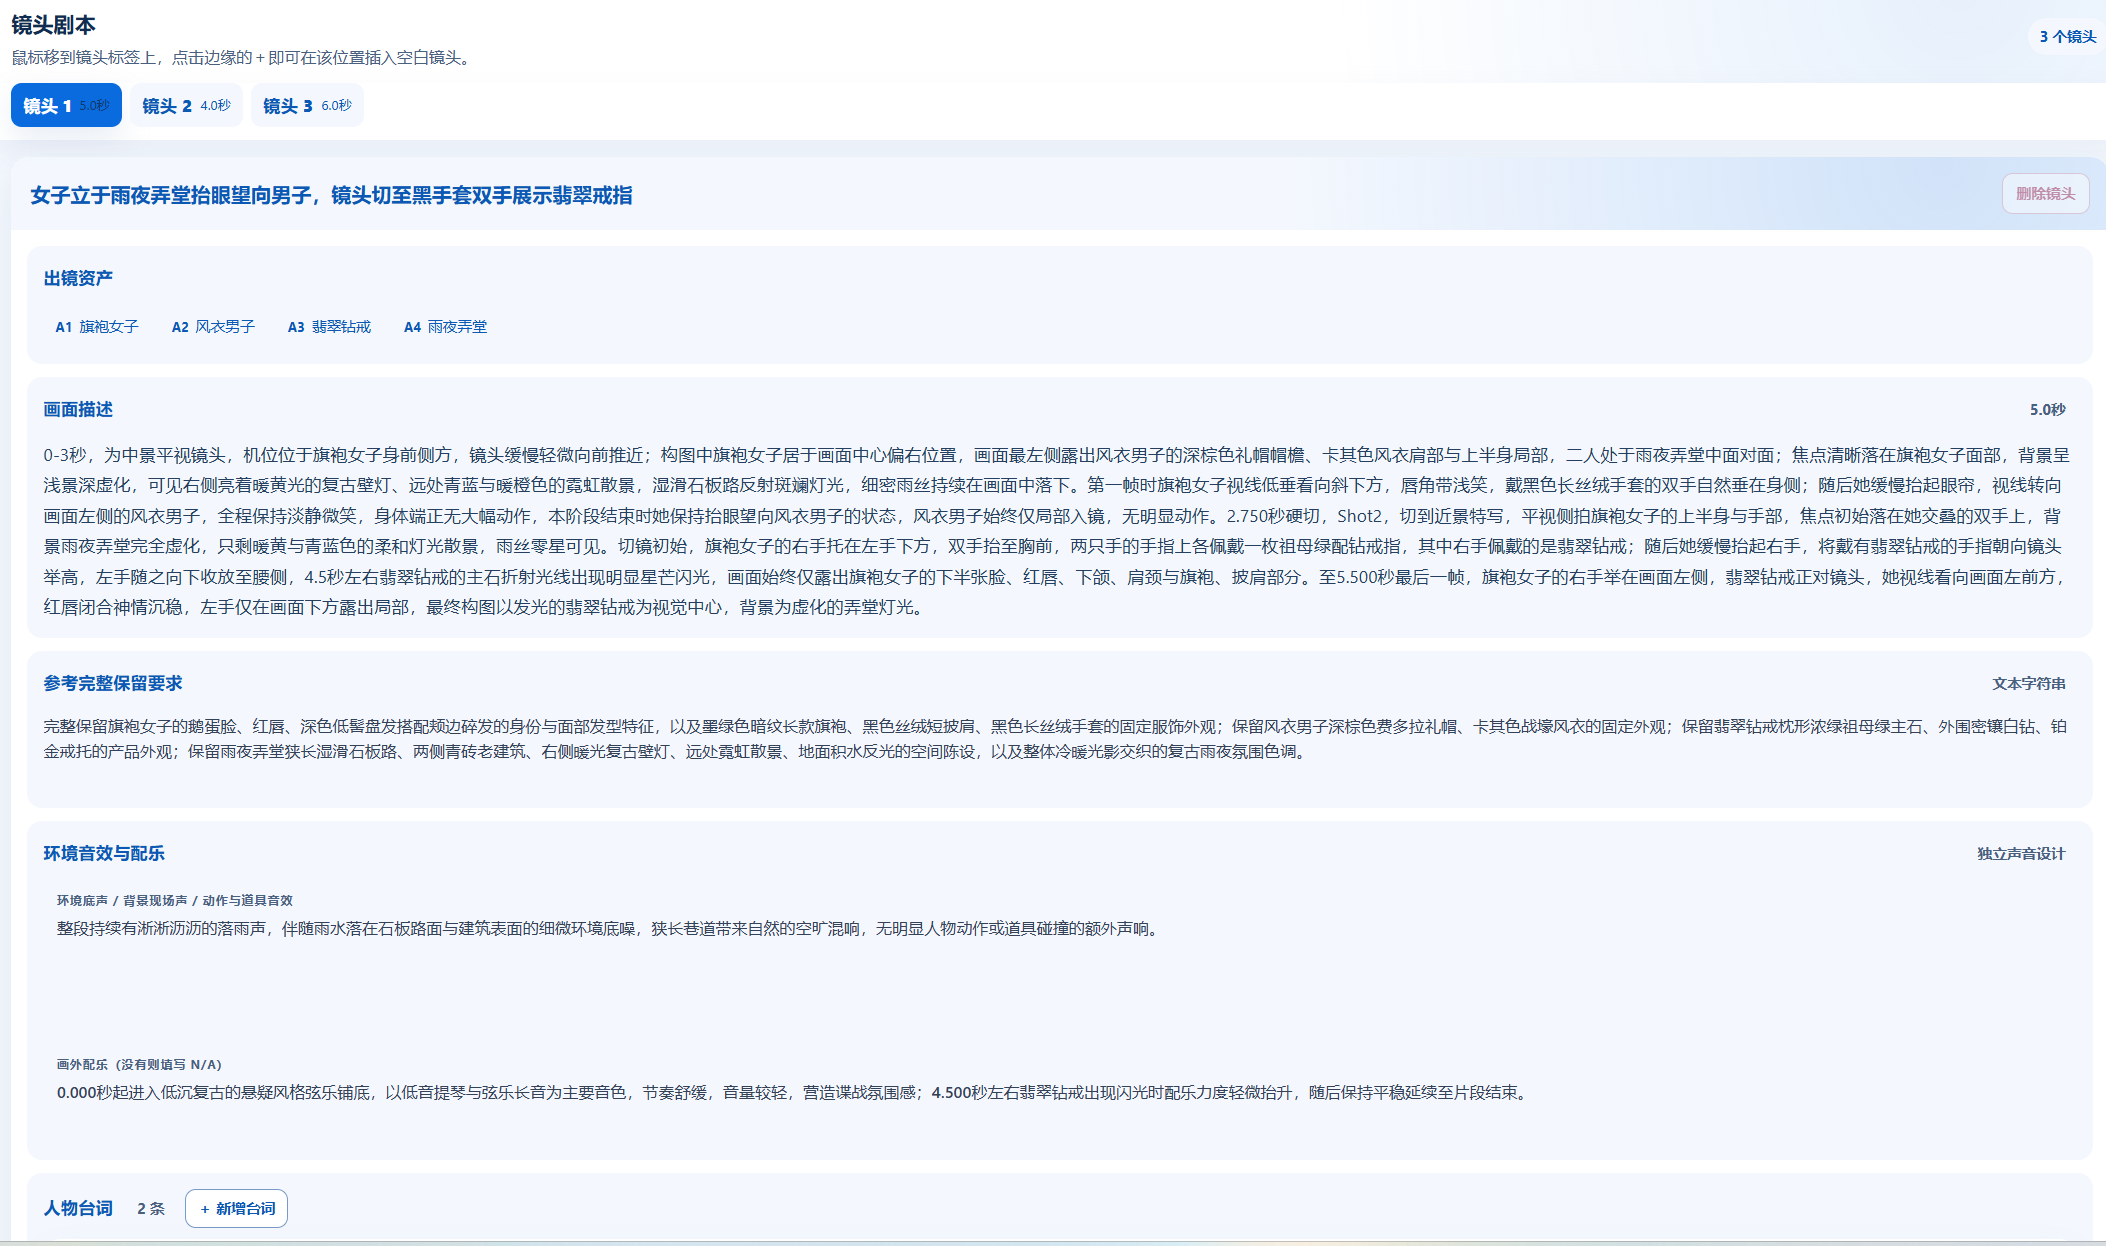Viewport: 2106px width, 1246px height.
Task: Click into the 画面描述 text body
Action: point(1056,531)
